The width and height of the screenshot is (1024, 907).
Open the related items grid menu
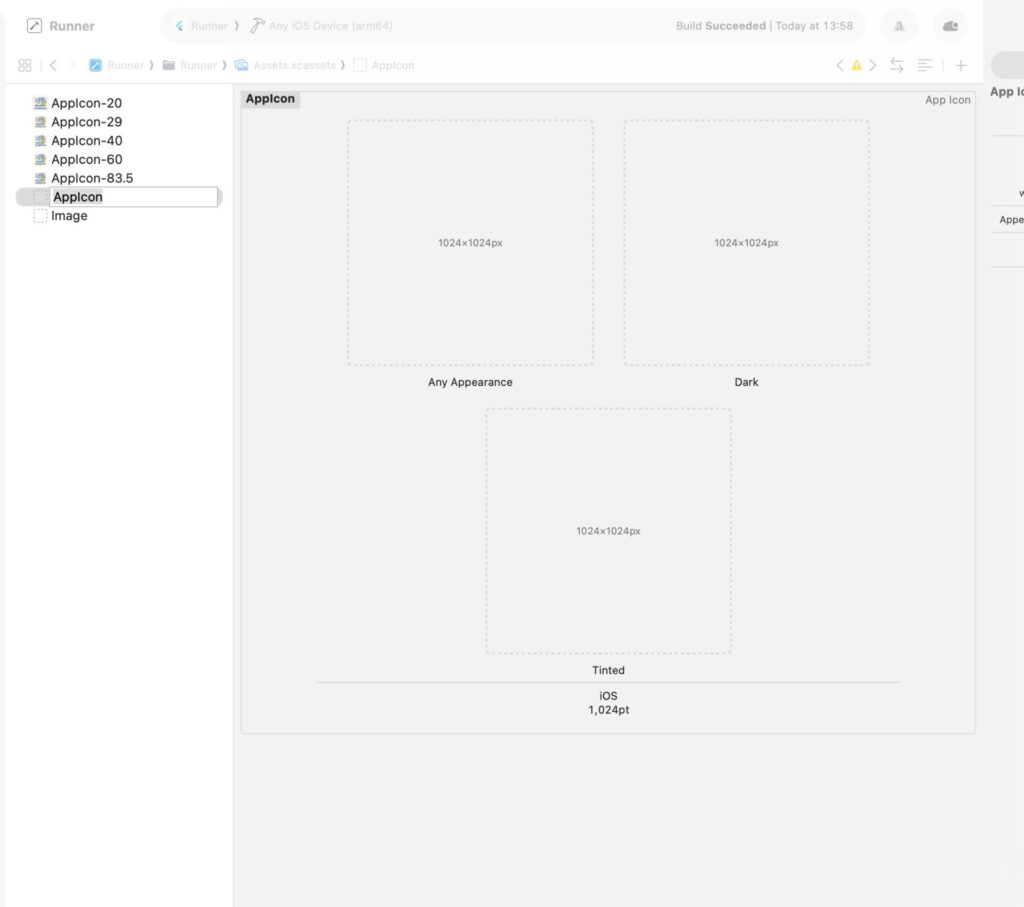click(x=25, y=65)
